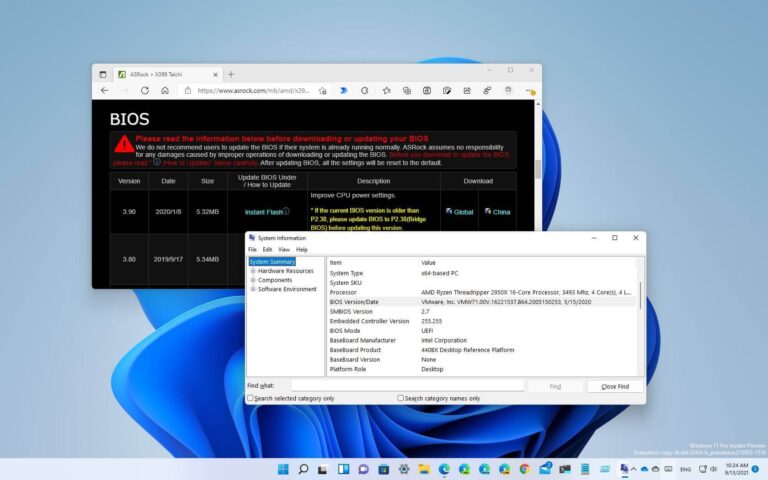Select the Processor row
Viewport: 768px width, 480px height.
(481, 292)
